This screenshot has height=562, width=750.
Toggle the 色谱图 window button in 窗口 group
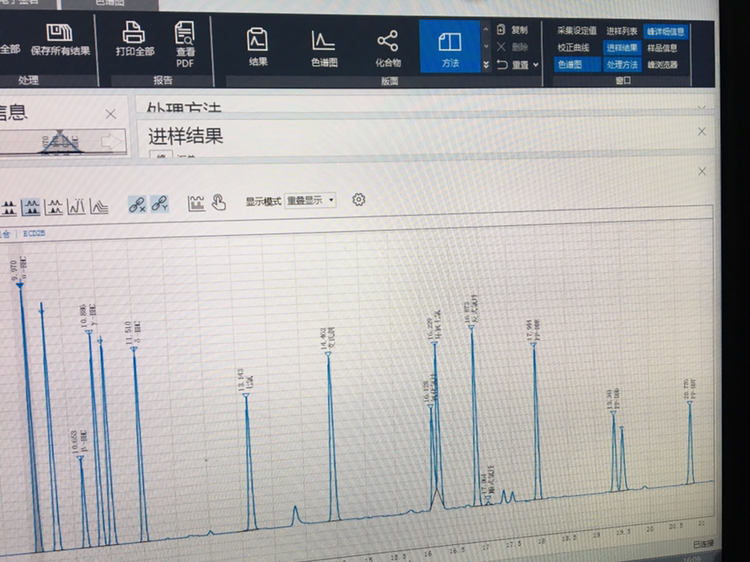click(577, 65)
